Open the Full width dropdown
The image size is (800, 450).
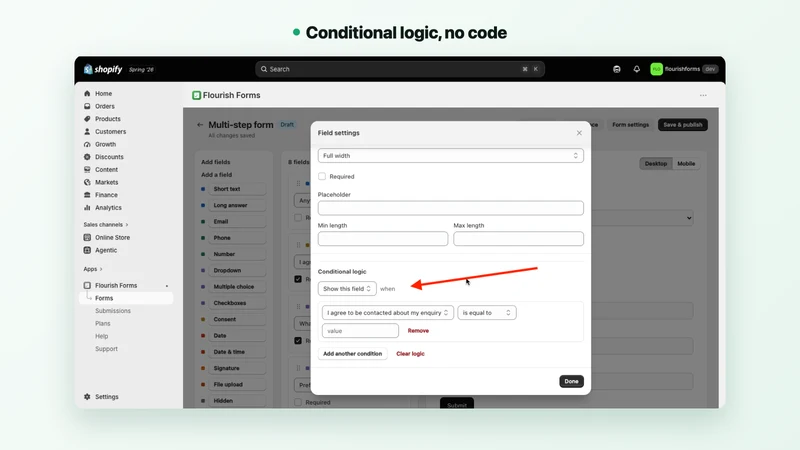(451, 156)
